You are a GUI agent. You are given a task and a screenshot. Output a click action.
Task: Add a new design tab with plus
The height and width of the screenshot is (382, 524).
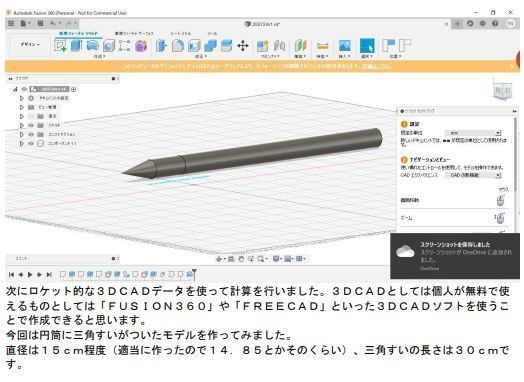[457, 24]
